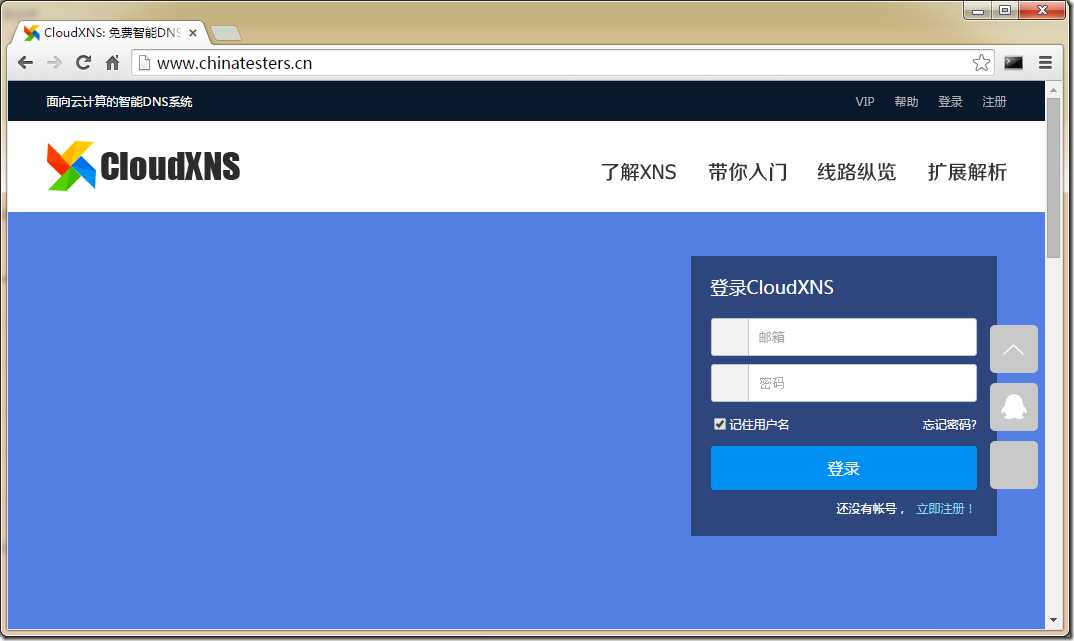Click the 忘记密码? link
The width and height of the screenshot is (1074, 641).
pyautogui.click(x=949, y=425)
